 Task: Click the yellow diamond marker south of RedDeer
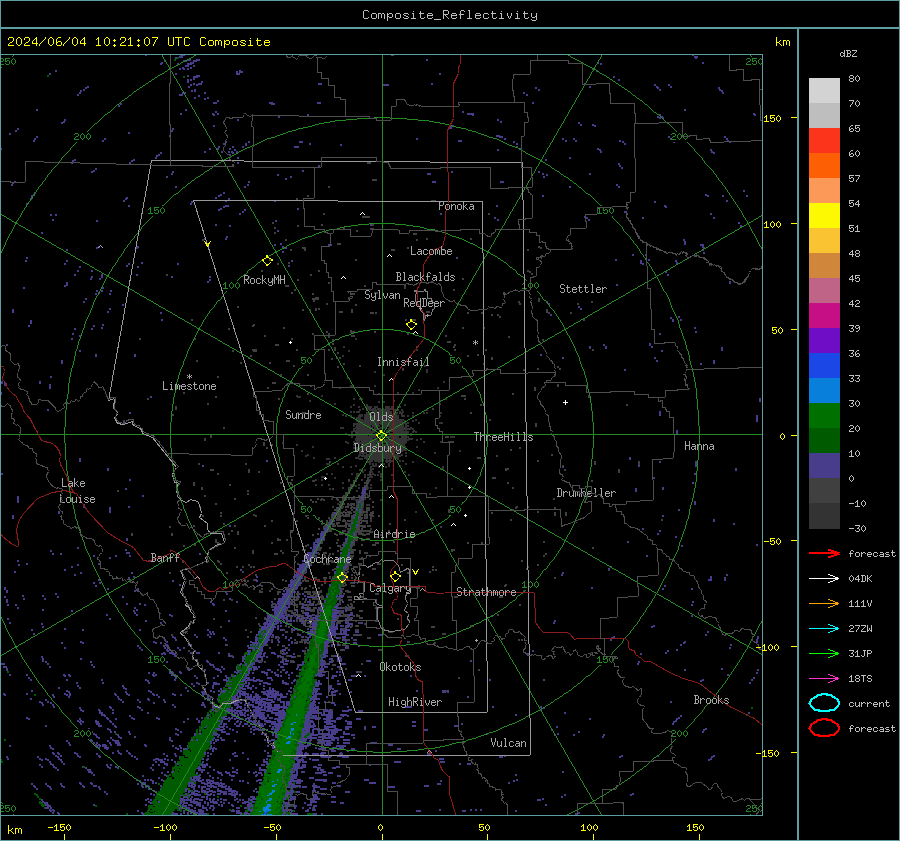tap(412, 325)
